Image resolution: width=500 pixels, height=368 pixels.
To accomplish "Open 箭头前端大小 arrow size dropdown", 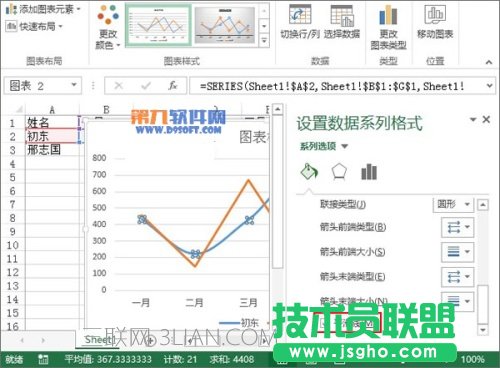I will coord(458,252).
